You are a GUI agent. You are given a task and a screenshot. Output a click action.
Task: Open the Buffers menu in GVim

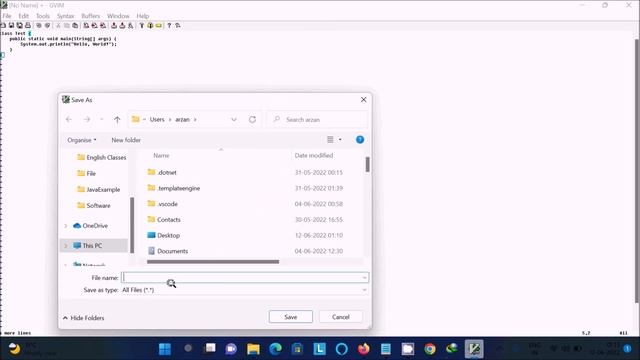[91, 16]
